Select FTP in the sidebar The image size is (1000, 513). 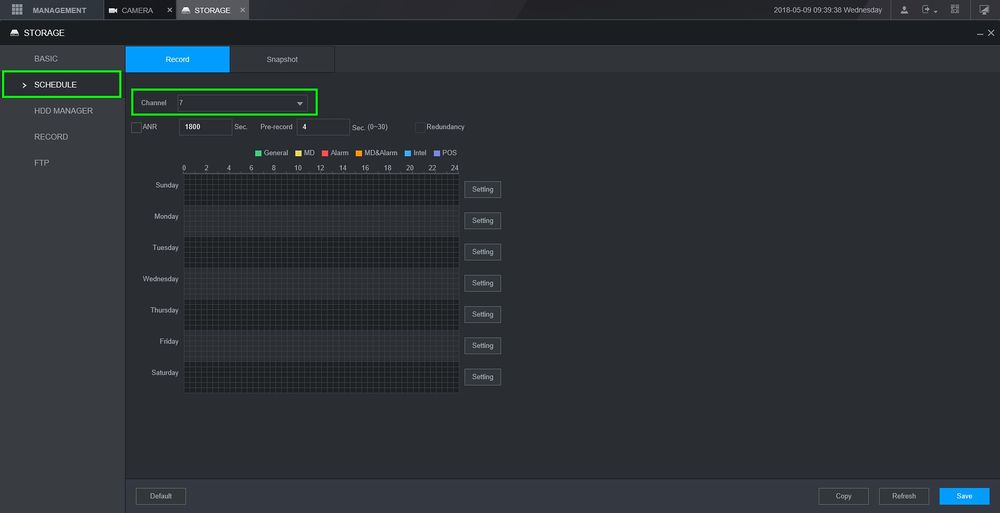[42, 163]
